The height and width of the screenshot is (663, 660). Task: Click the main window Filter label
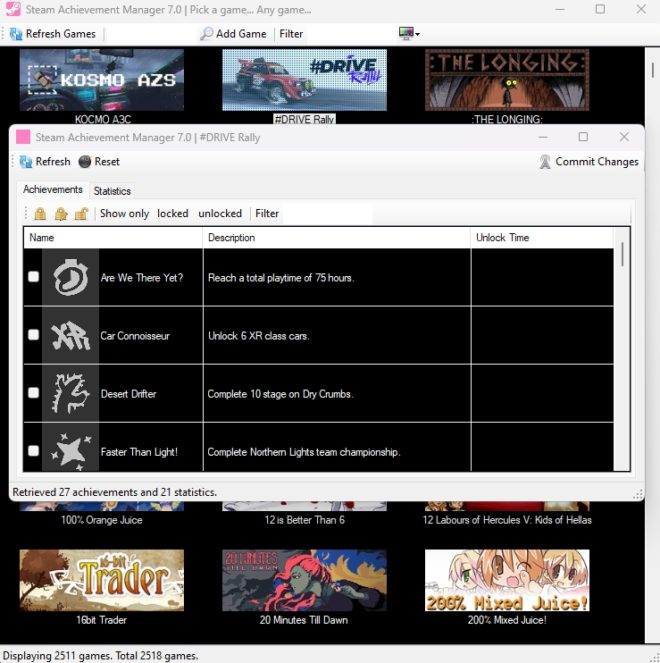(291, 34)
